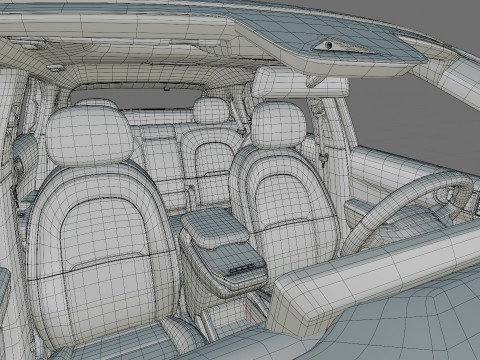Select the center console armrest pad

tap(215, 227)
